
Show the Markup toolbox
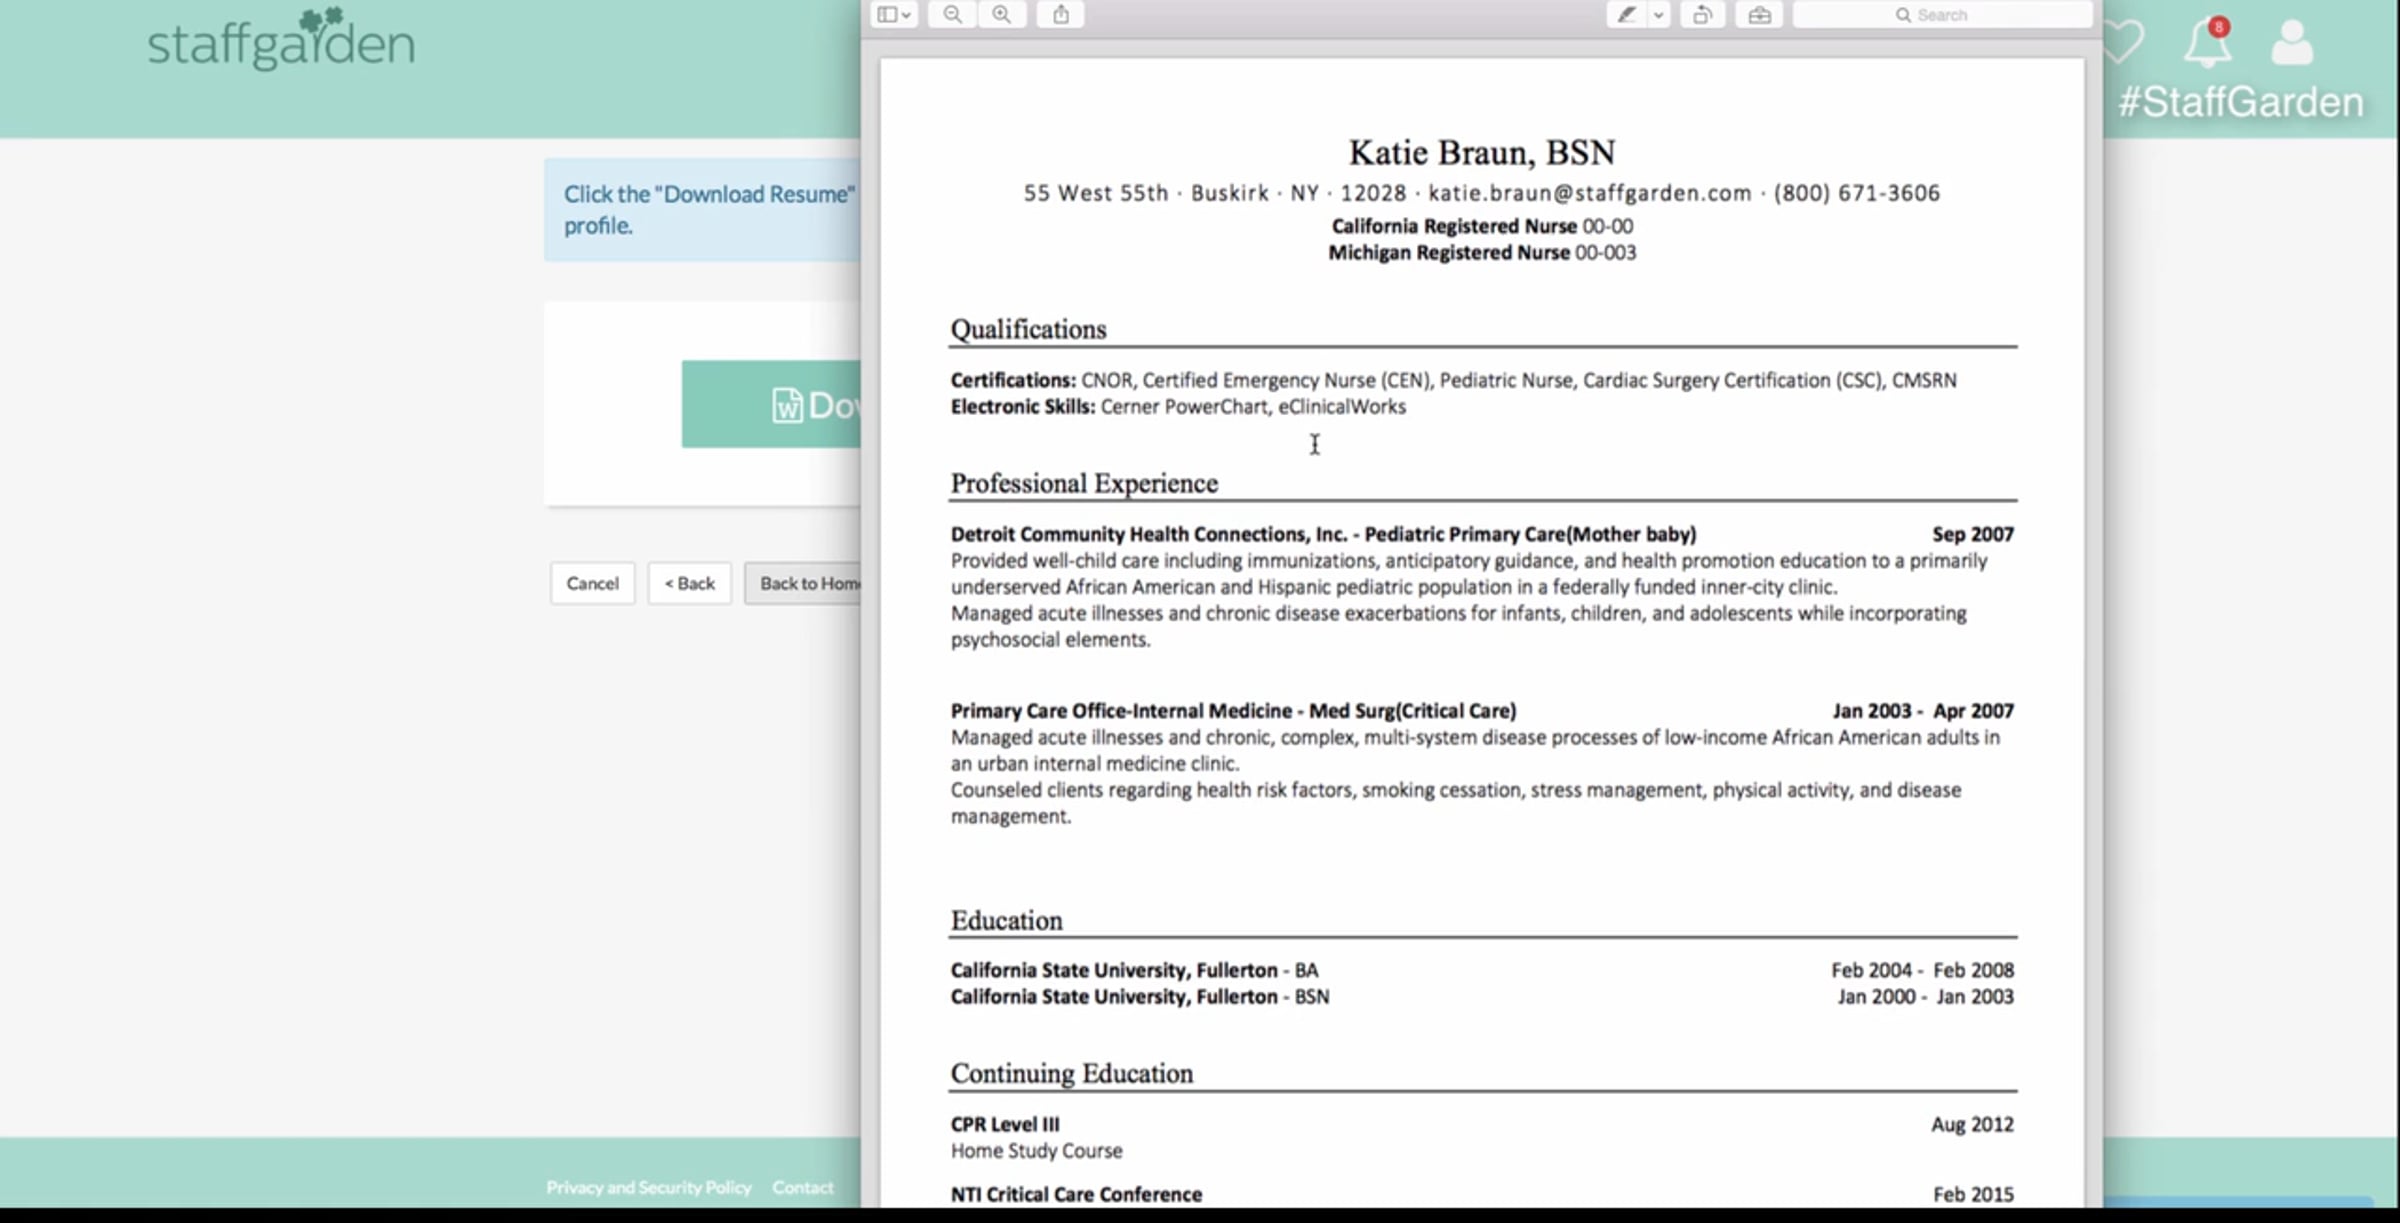[x=1759, y=15]
